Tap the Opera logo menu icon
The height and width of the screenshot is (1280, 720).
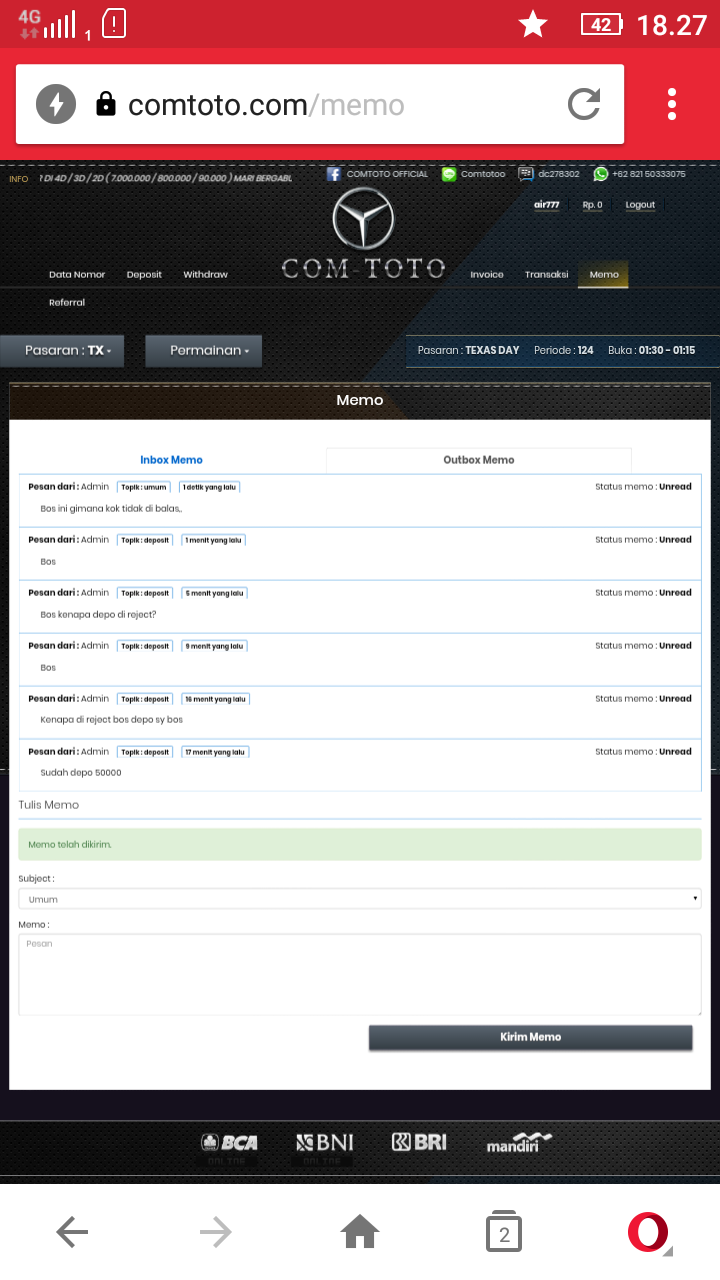[648, 1232]
